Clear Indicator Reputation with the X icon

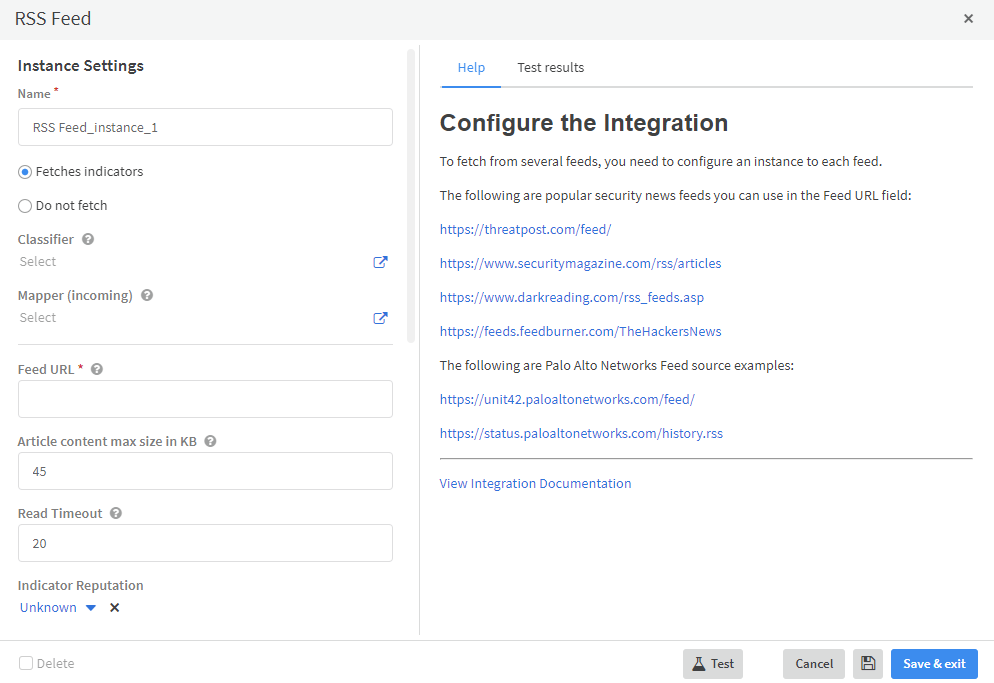point(114,608)
